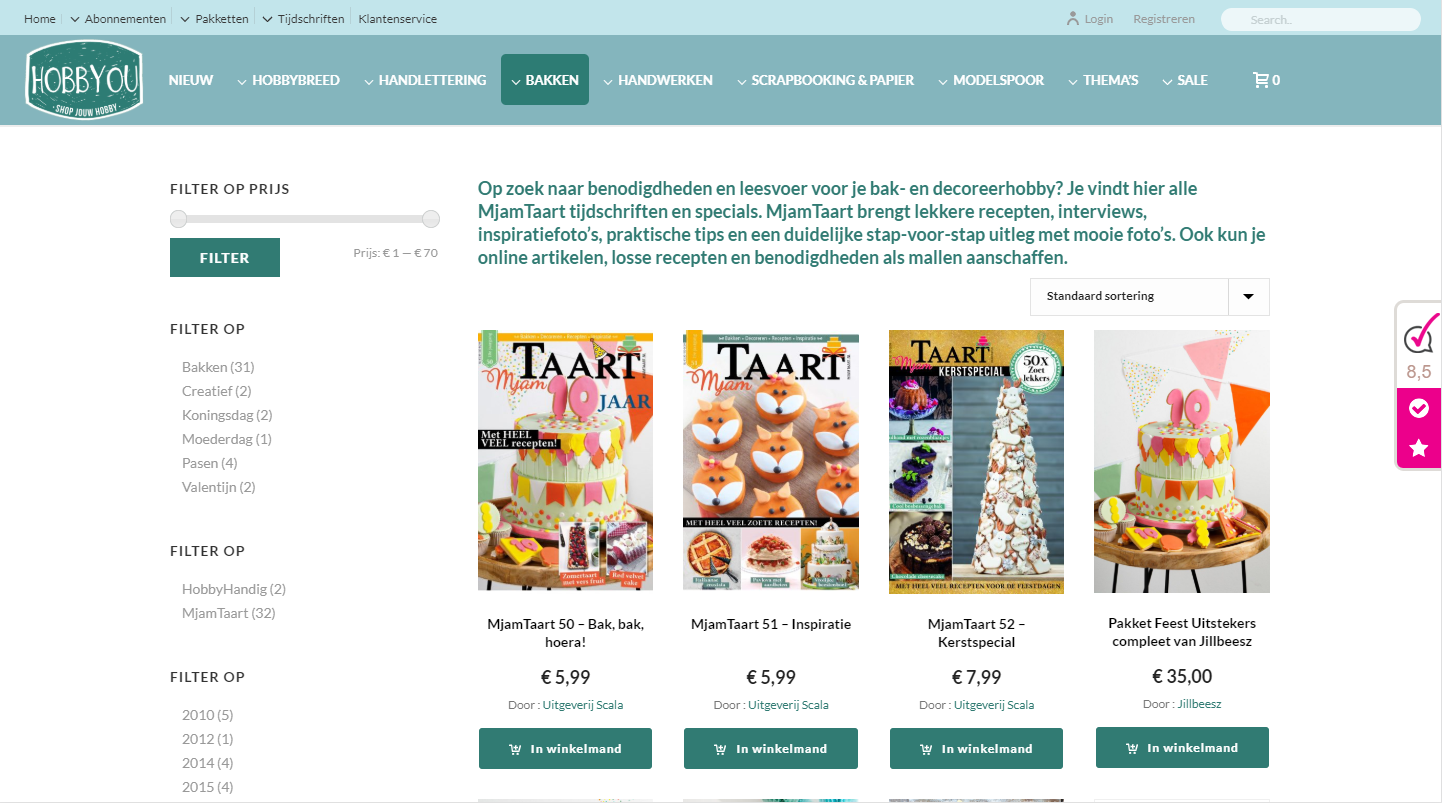Viewport: 1442px width, 803px height.
Task: Apply the price FILTER button
Action: (225, 258)
